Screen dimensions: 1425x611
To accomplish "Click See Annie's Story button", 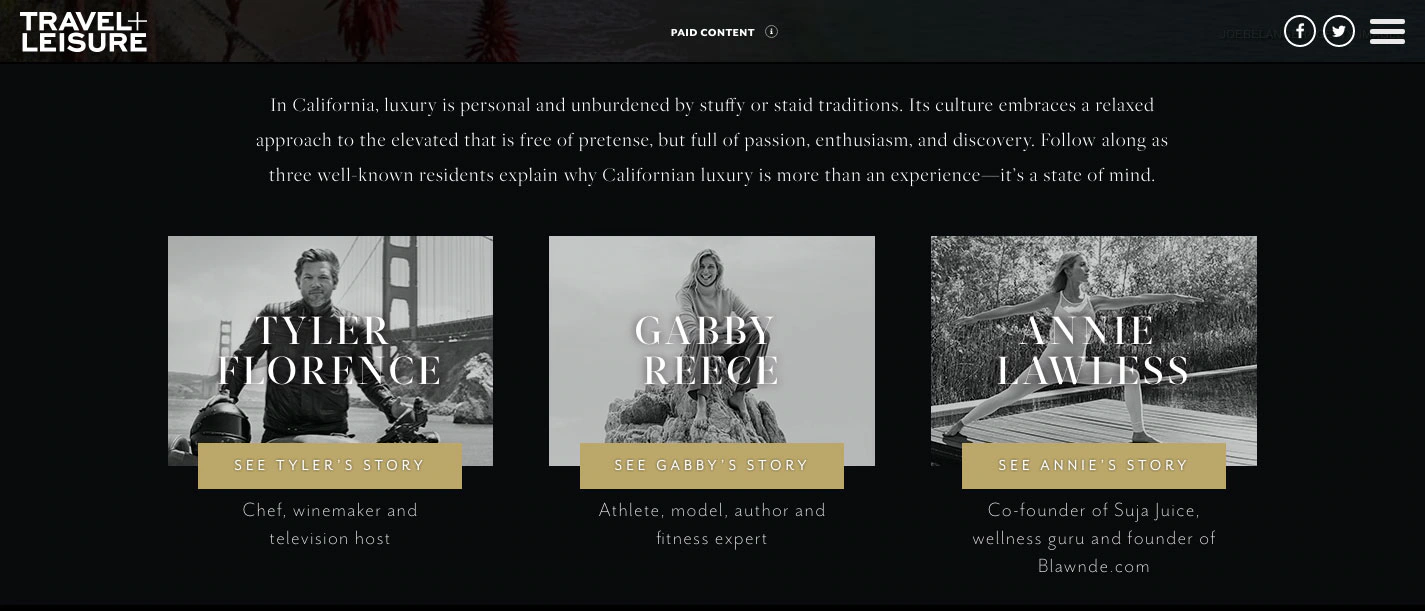I will coord(1094,466).
